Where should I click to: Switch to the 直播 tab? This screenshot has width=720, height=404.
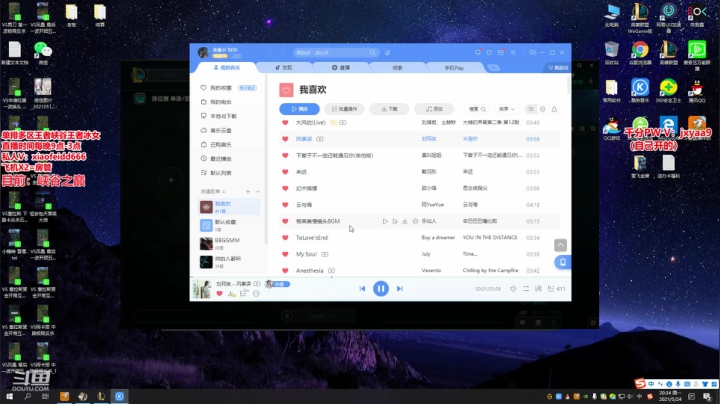coord(341,67)
